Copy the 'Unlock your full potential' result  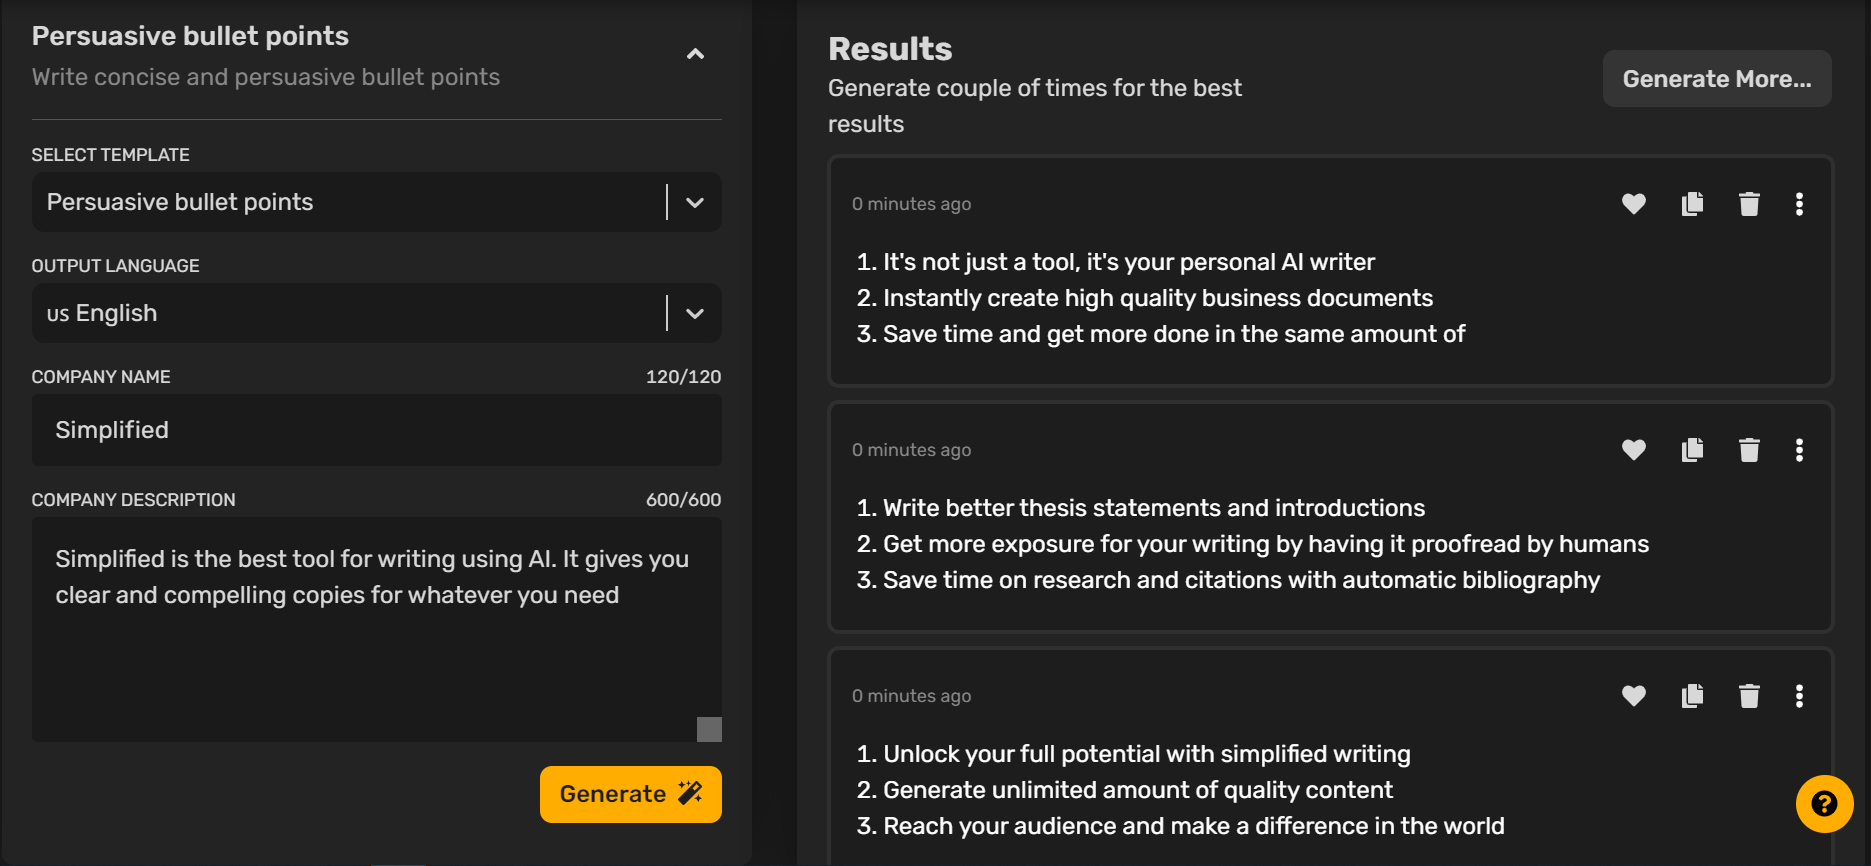[x=1692, y=696]
